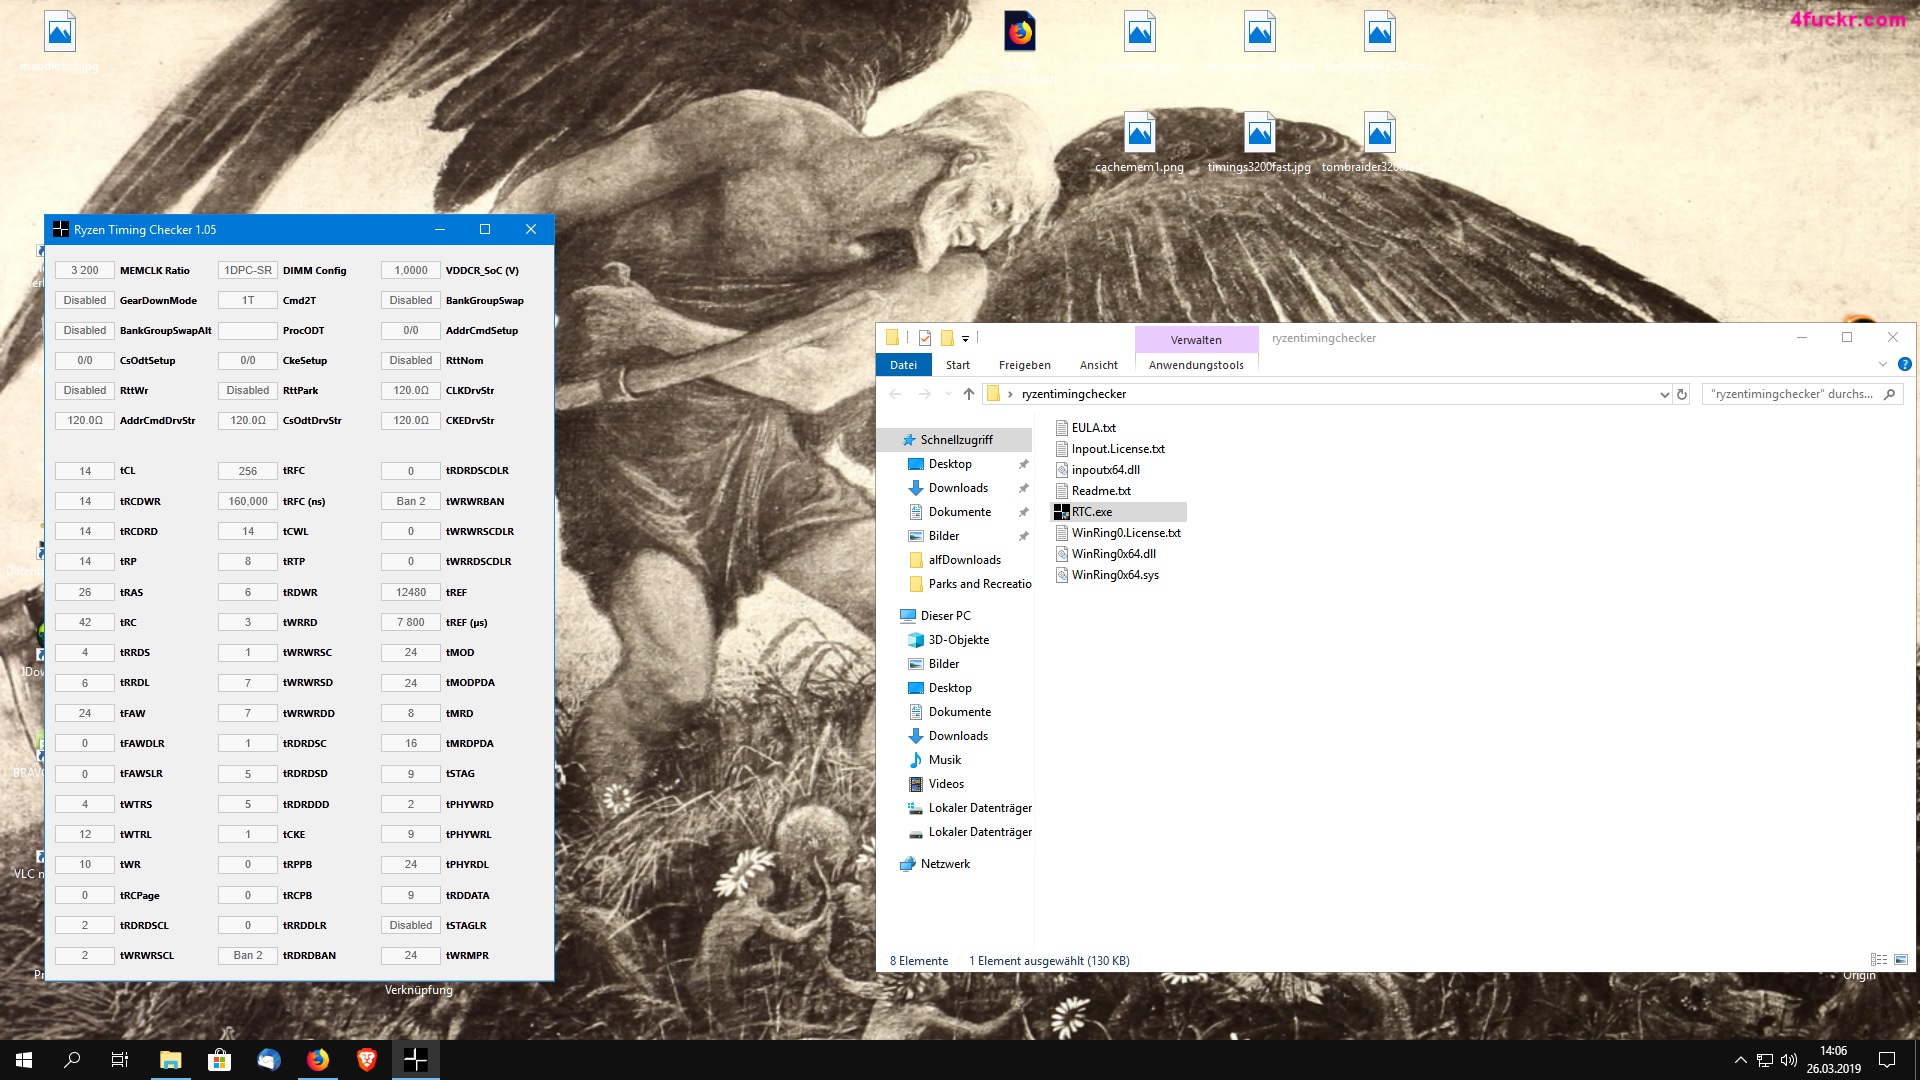Show hidden system tray icons
1920x1080 pixels.
click(x=1740, y=1060)
